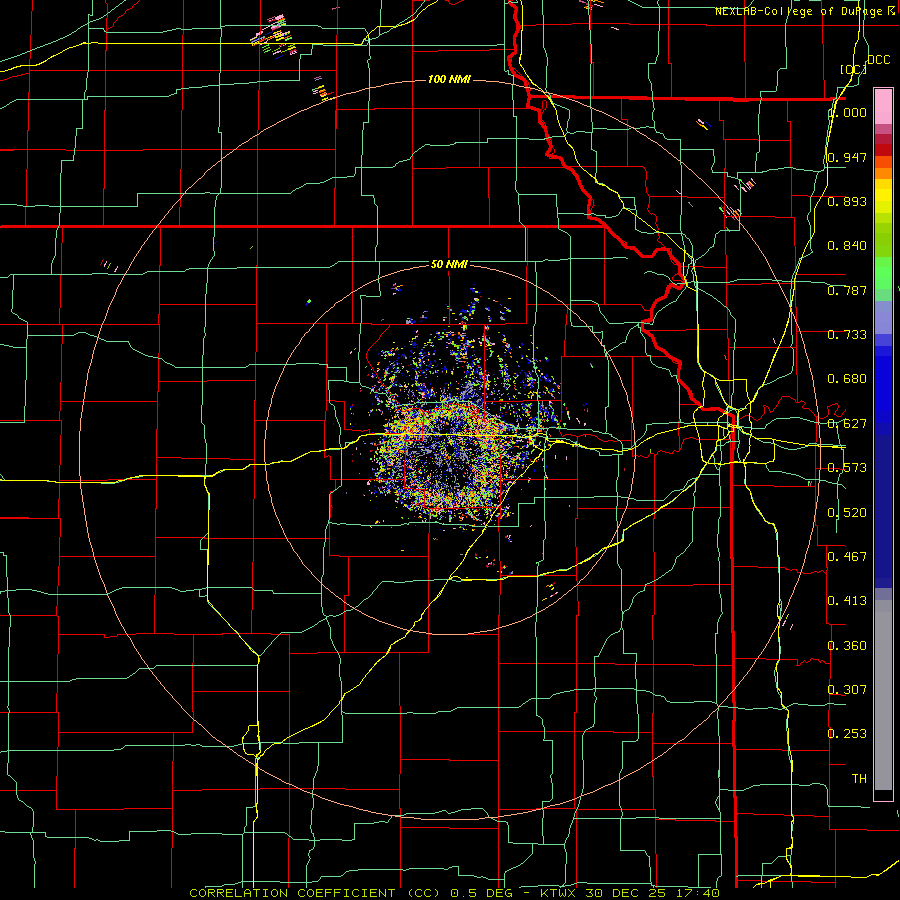Click the 0.360 scale value

click(847, 646)
